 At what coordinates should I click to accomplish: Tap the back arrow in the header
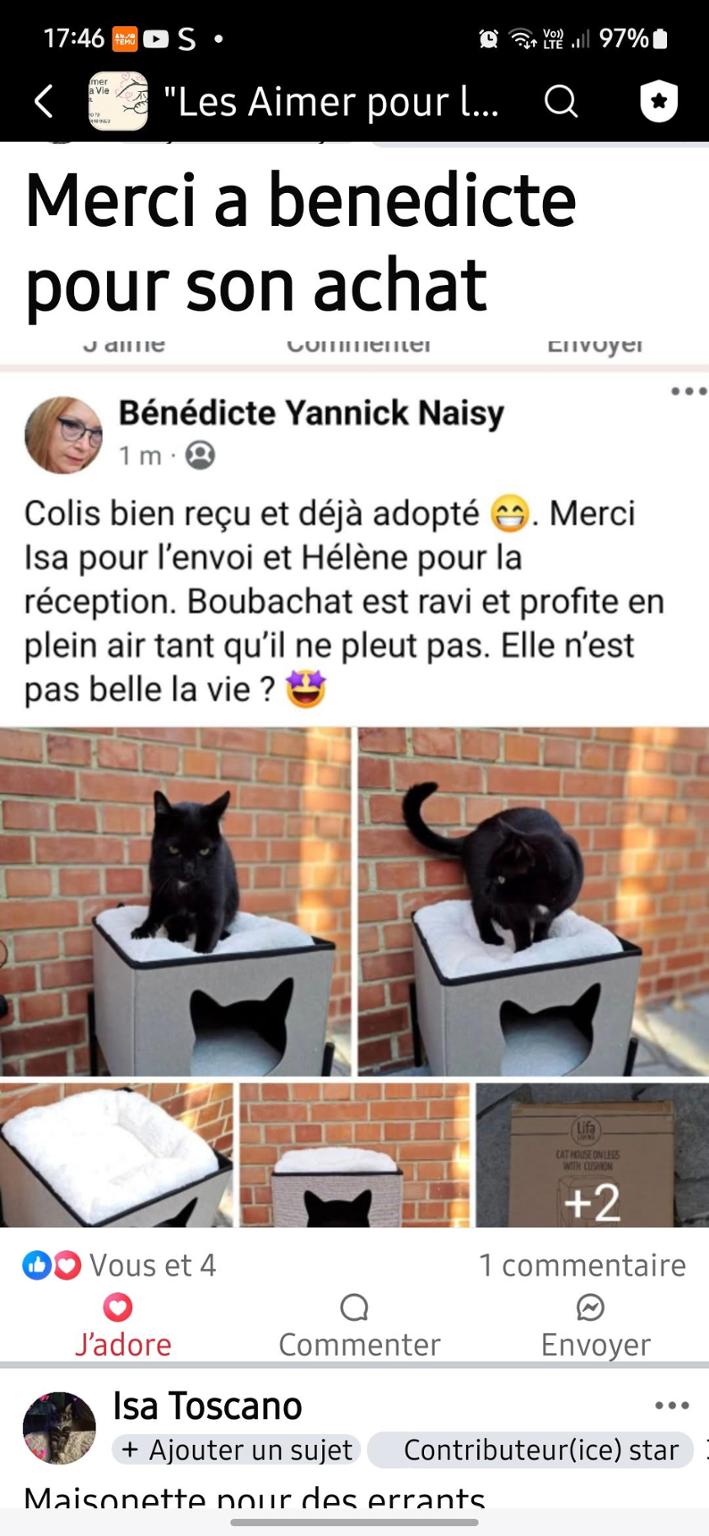click(44, 101)
